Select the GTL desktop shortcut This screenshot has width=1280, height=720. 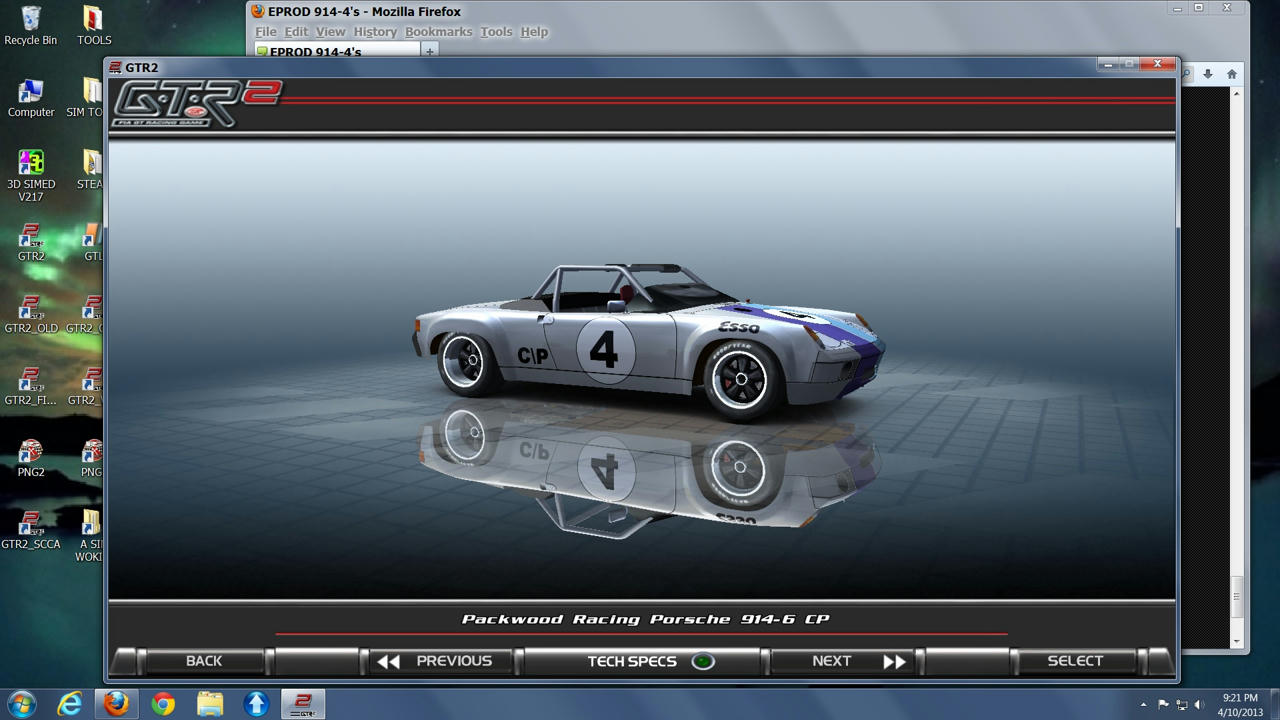92,241
